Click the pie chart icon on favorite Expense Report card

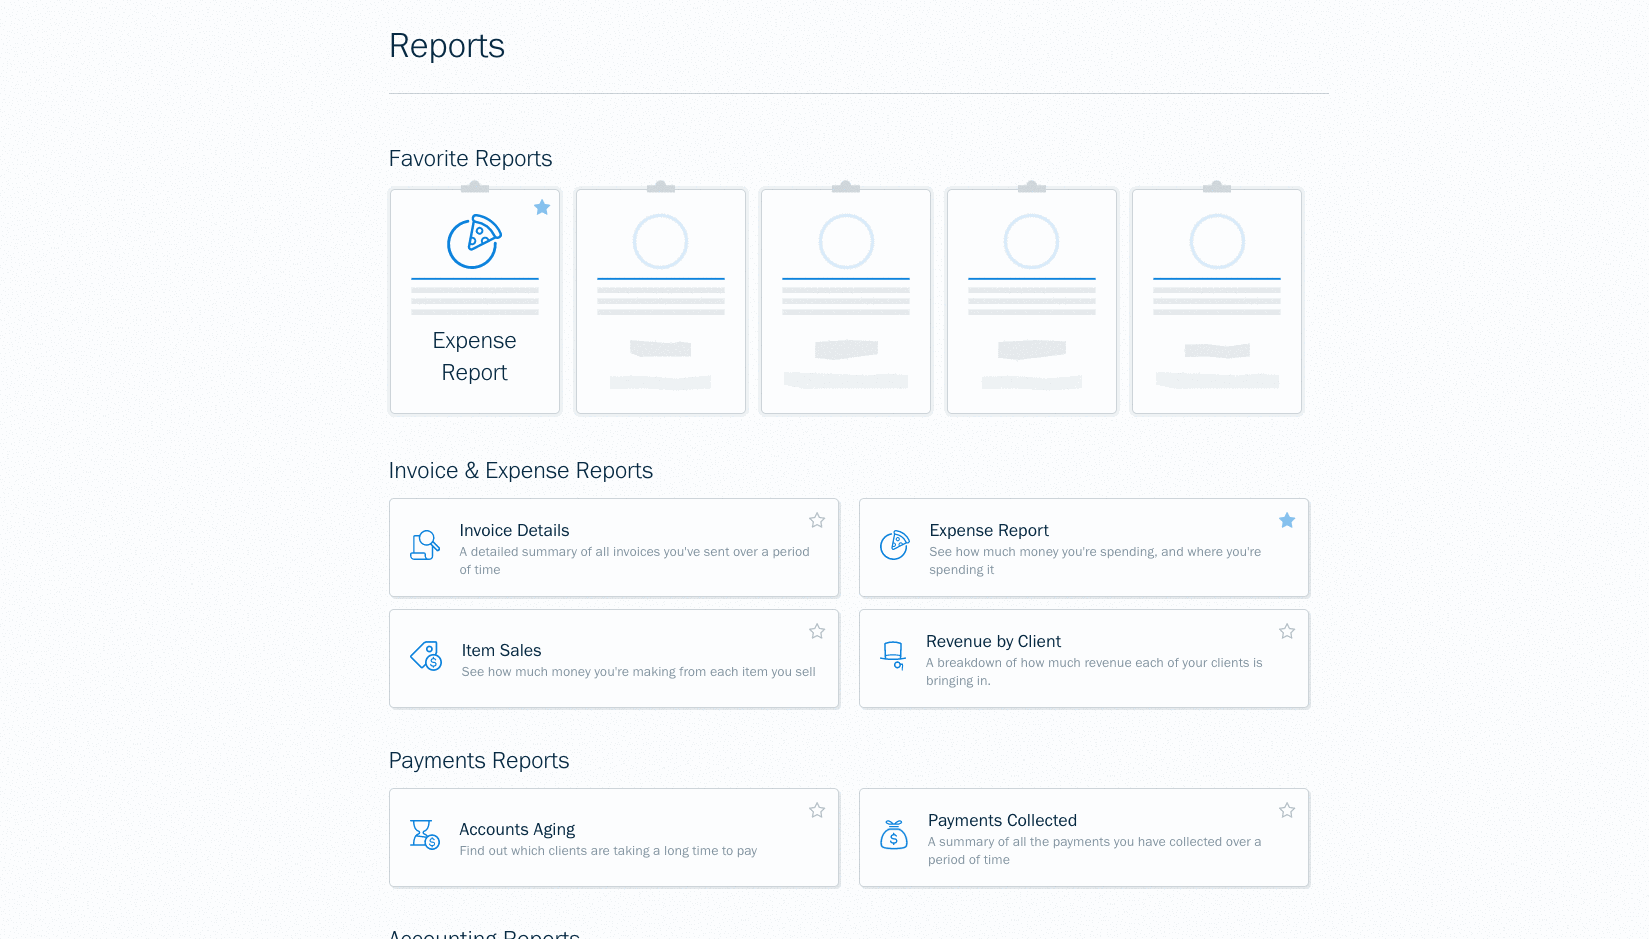[474, 242]
